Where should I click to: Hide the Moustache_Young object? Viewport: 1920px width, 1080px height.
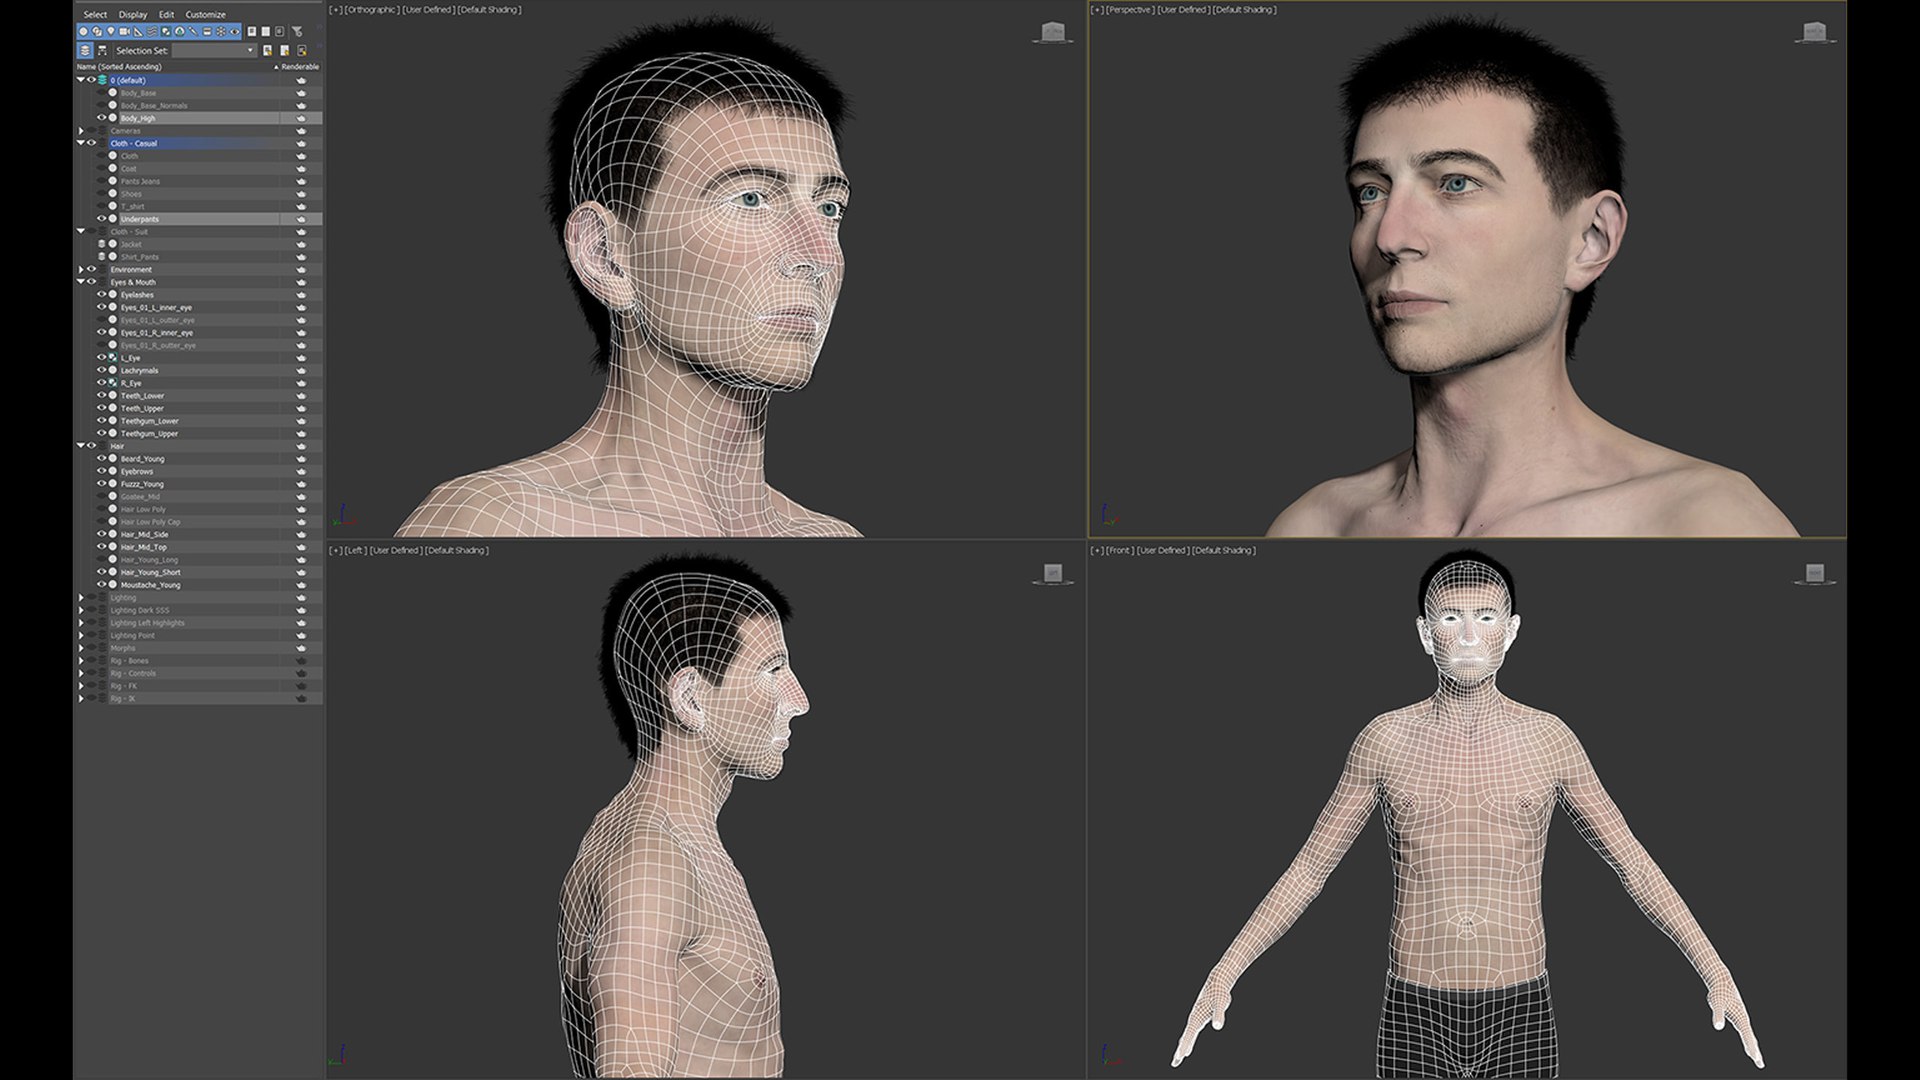coord(101,585)
